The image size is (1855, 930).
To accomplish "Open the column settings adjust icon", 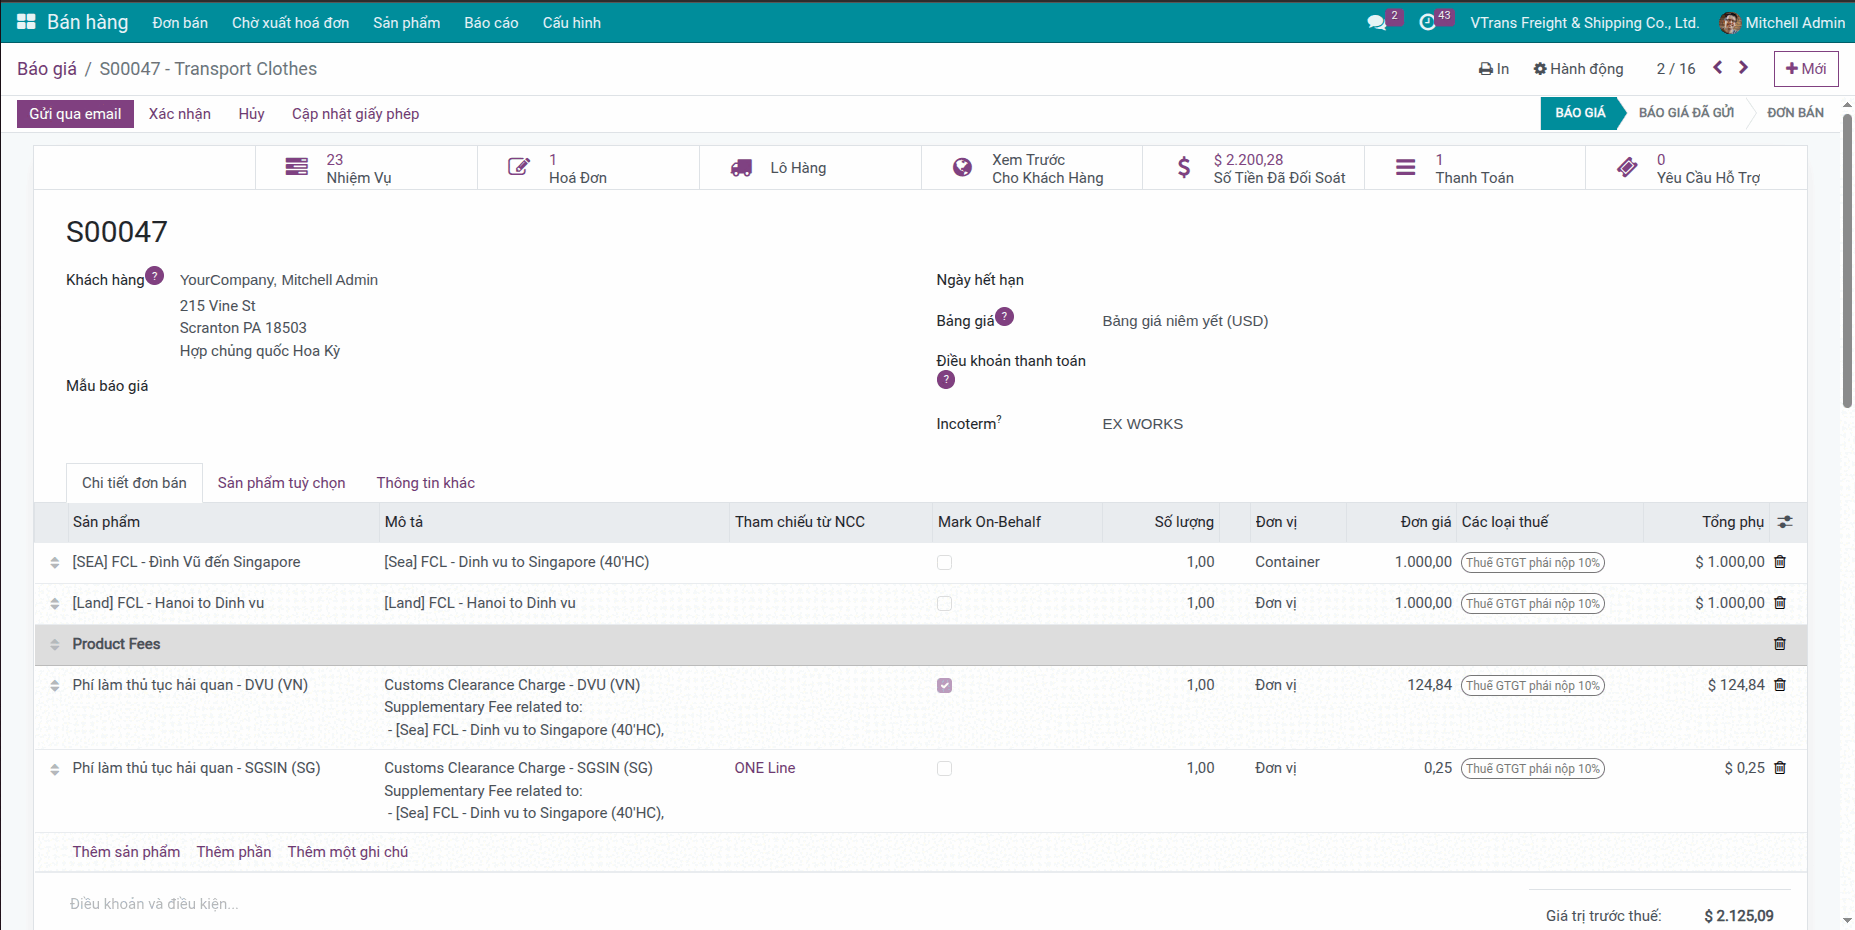I will [x=1785, y=522].
